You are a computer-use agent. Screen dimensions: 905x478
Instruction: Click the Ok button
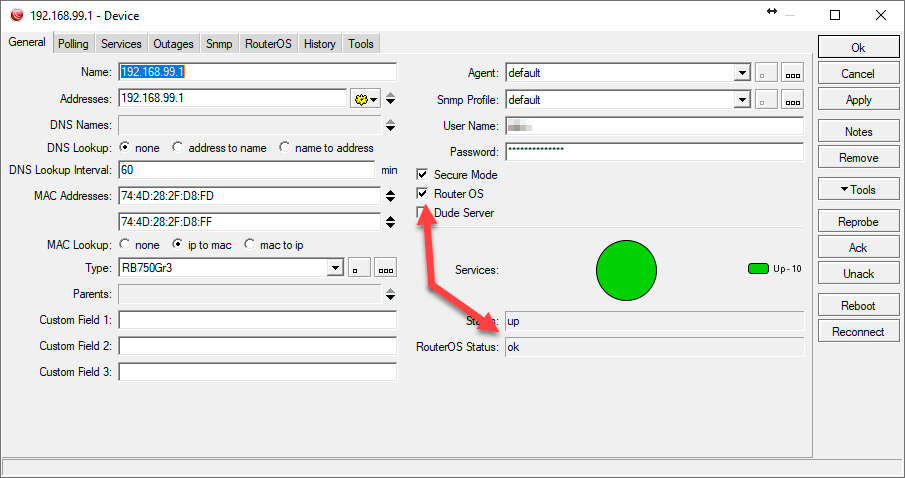pyautogui.click(x=858, y=47)
